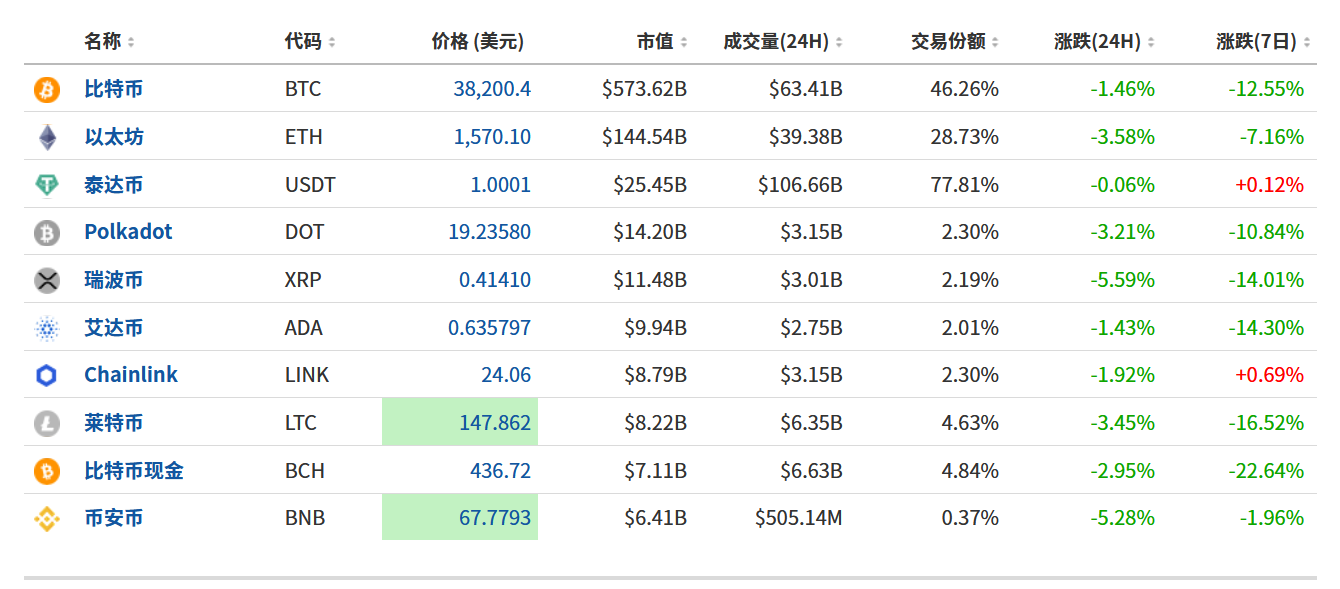This screenshot has width=1340, height=589.
Task: Click the Cardano icon in the ADA row
Action: (x=47, y=328)
